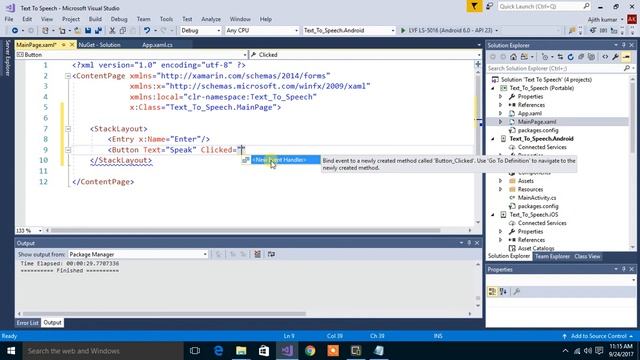
Task: Click the Save All toolbar icon
Action: [x=98, y=31]
